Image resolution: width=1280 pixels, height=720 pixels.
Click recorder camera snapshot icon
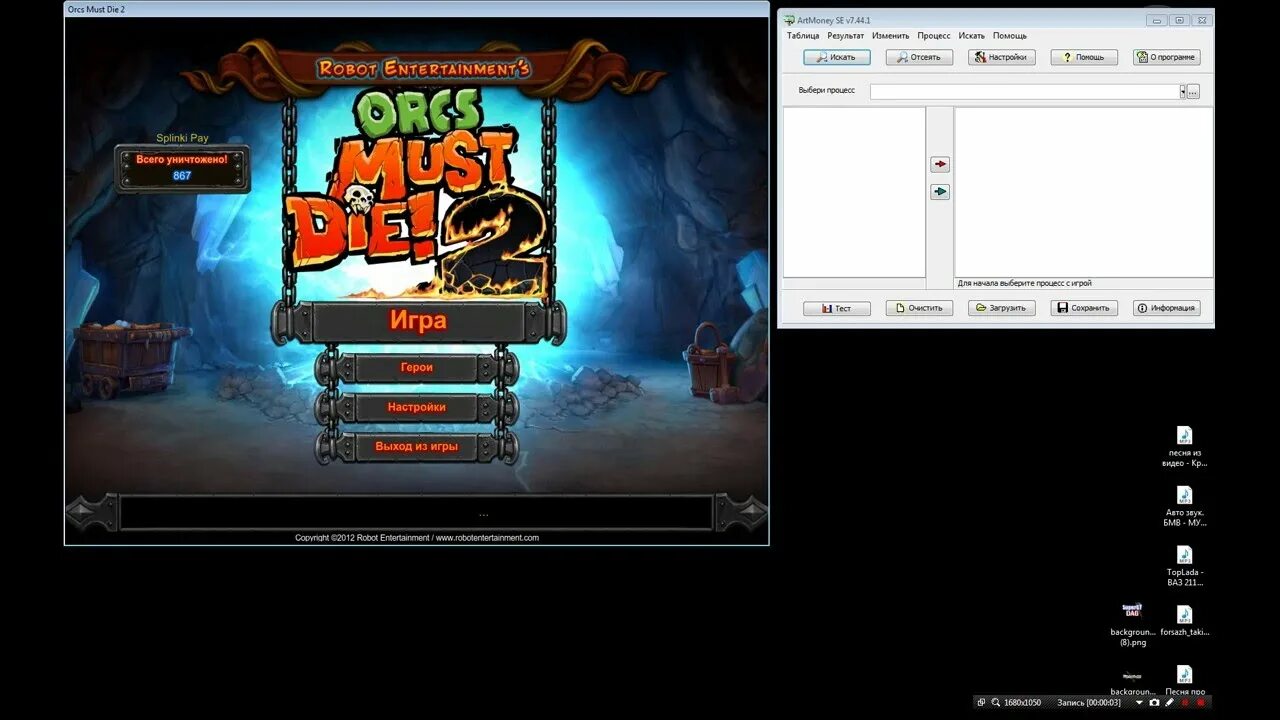click(x=1154, y=703)
